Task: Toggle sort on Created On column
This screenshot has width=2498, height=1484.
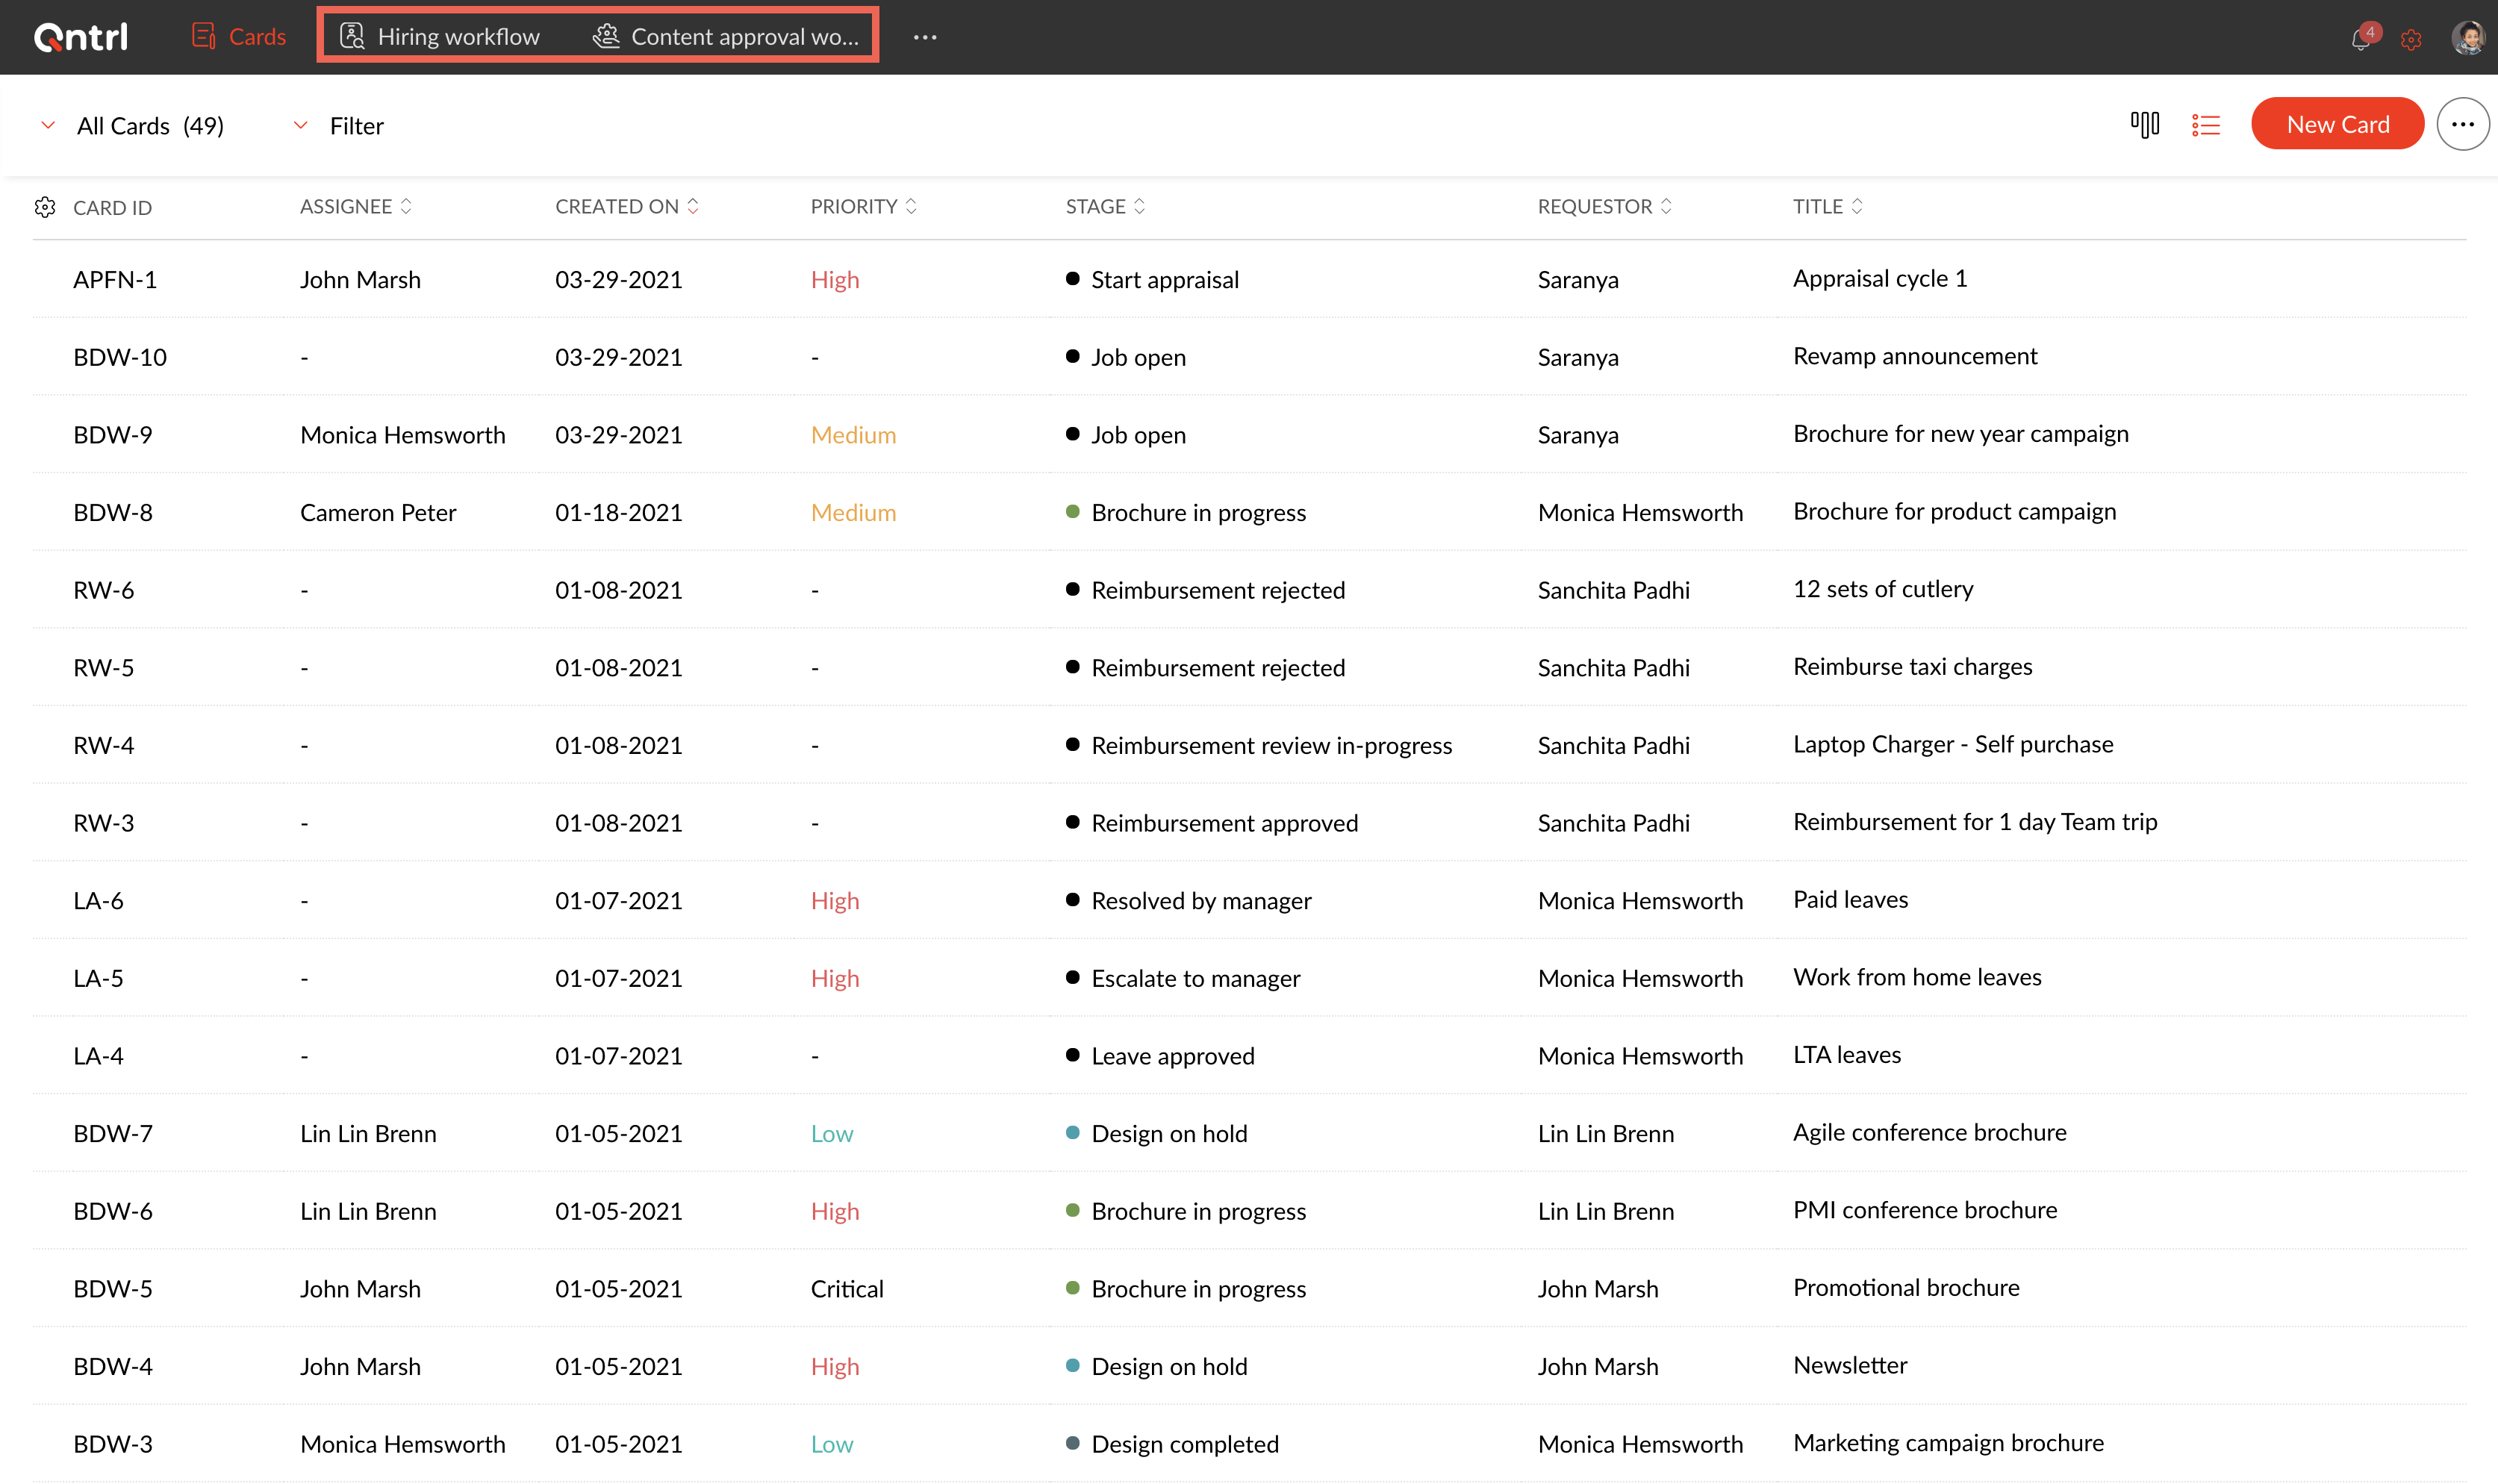Action: 692,206
